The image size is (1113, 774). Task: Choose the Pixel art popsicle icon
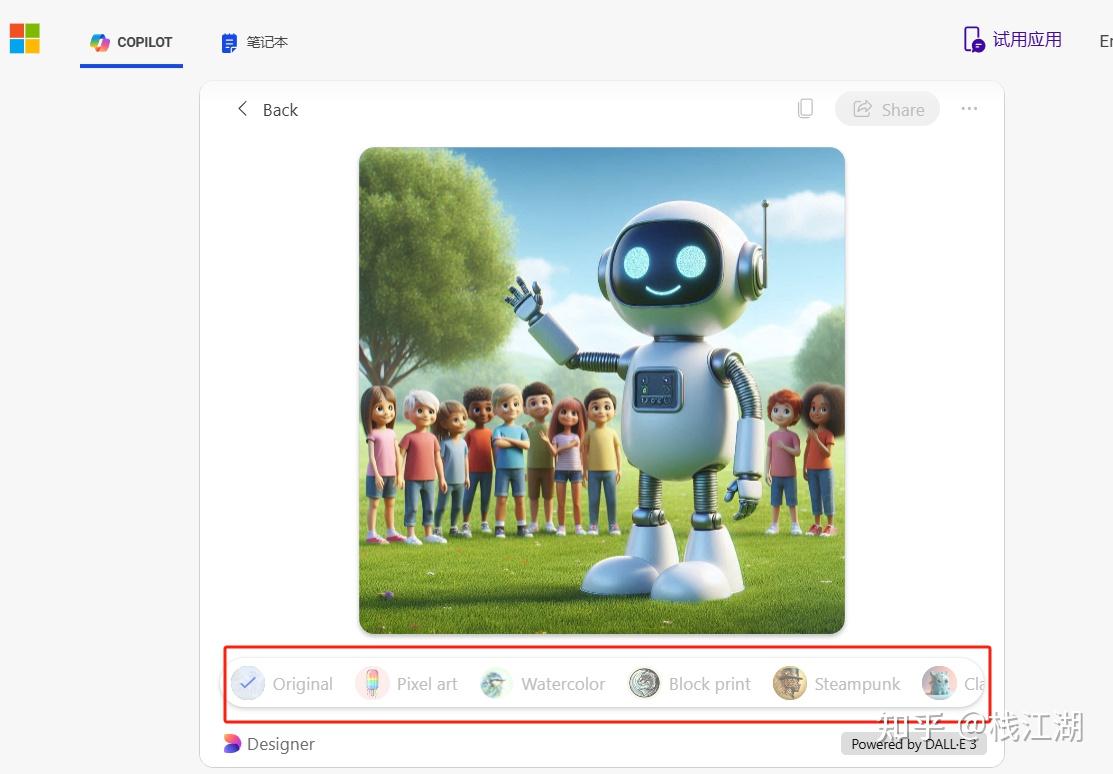click(x=372, y=684)
